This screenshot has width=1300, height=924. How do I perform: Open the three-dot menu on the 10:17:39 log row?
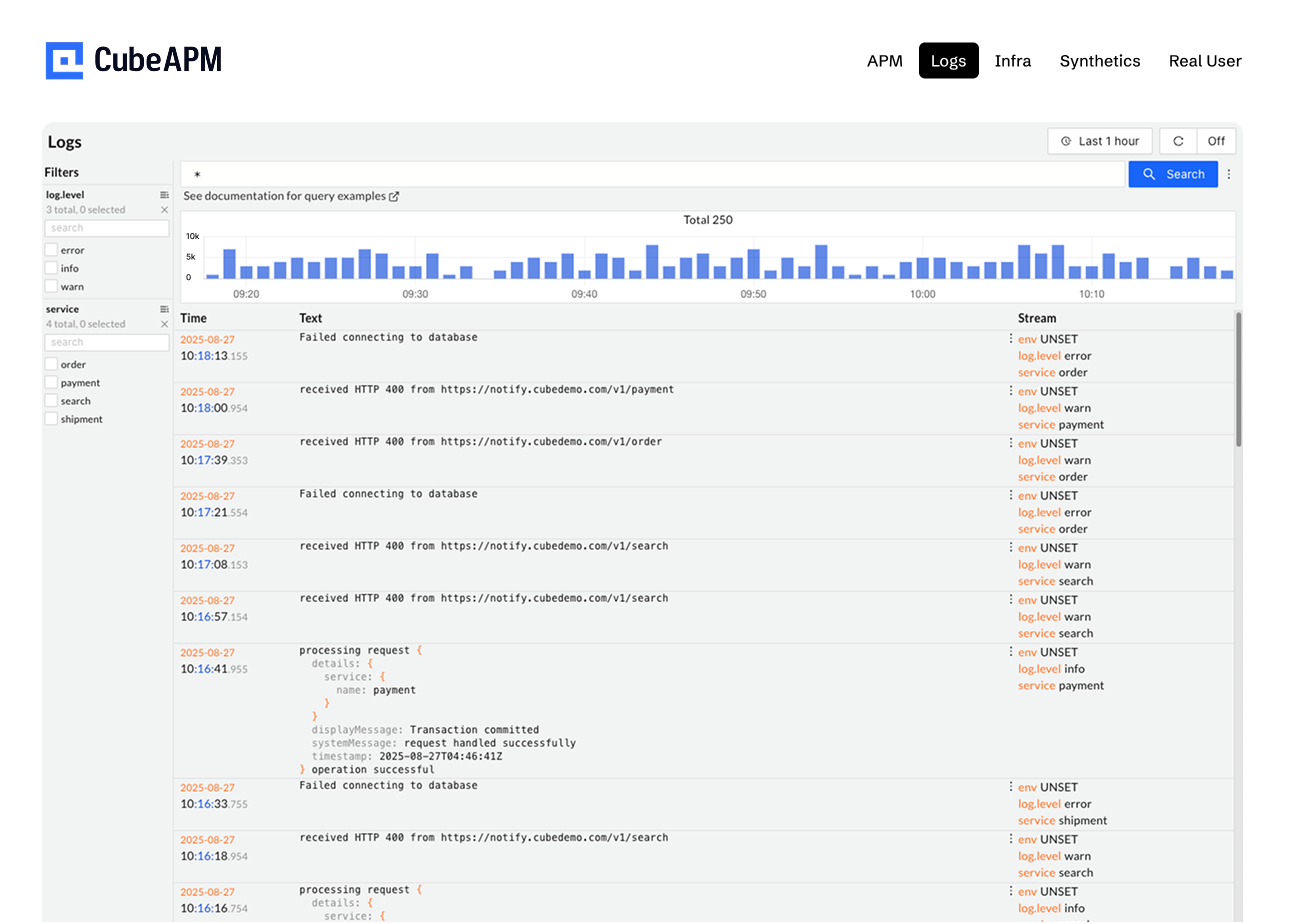(1012, 441)
